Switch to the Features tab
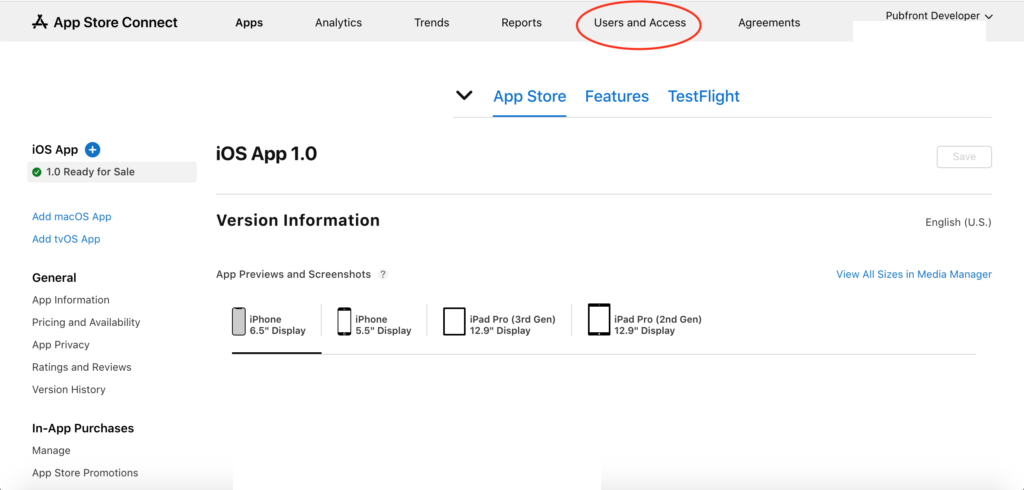The image size is (1024, 490). click(x=617, y=97)
